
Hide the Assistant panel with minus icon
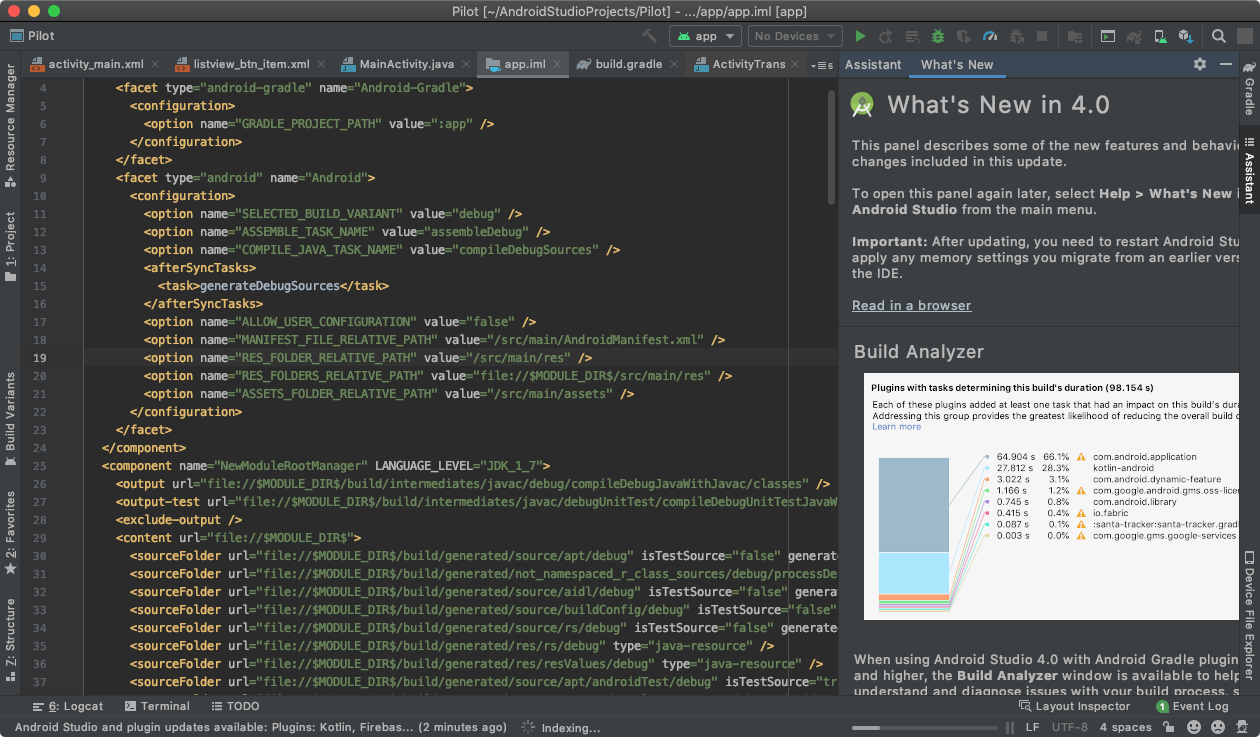pyautogui.click(x=1226, y=64)
